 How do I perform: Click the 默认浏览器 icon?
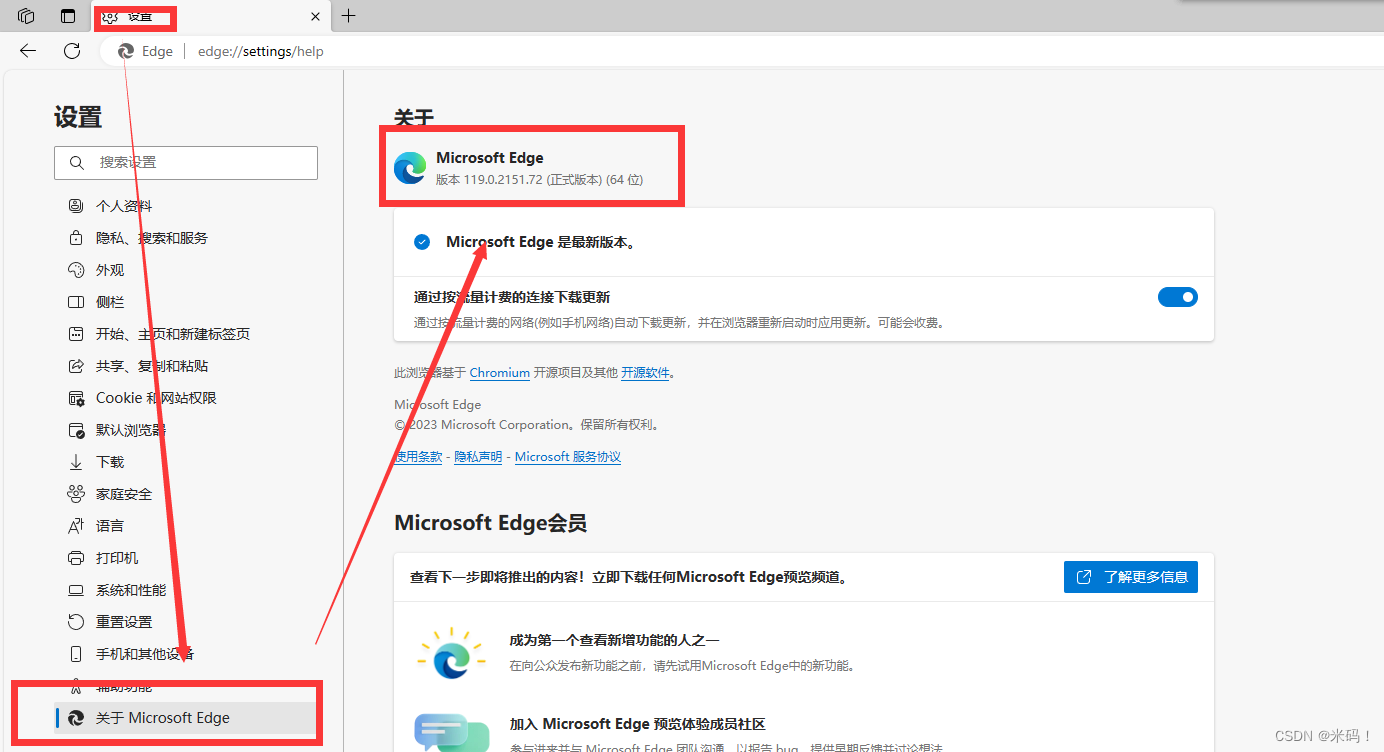[x=76, y=430]
